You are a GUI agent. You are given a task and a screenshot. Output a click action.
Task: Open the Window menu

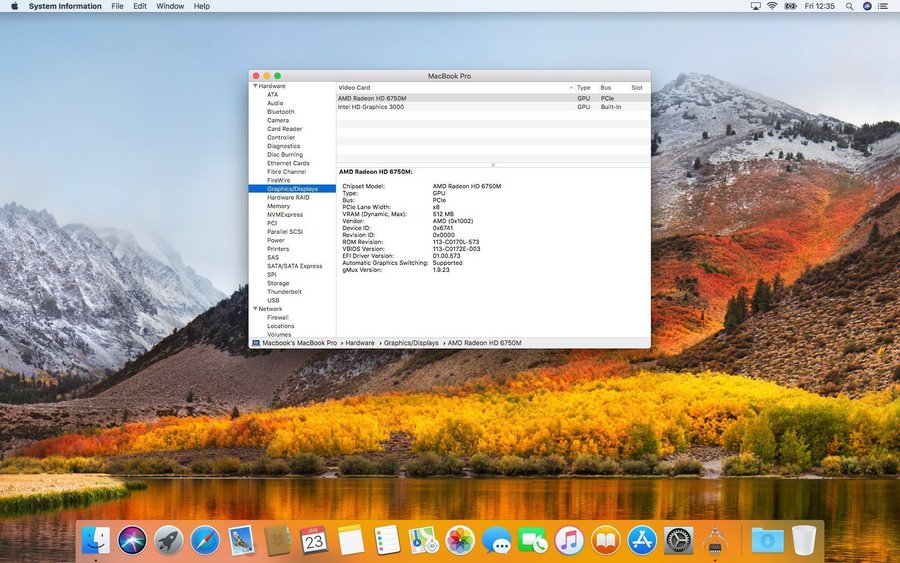click(x=170, y=6)
